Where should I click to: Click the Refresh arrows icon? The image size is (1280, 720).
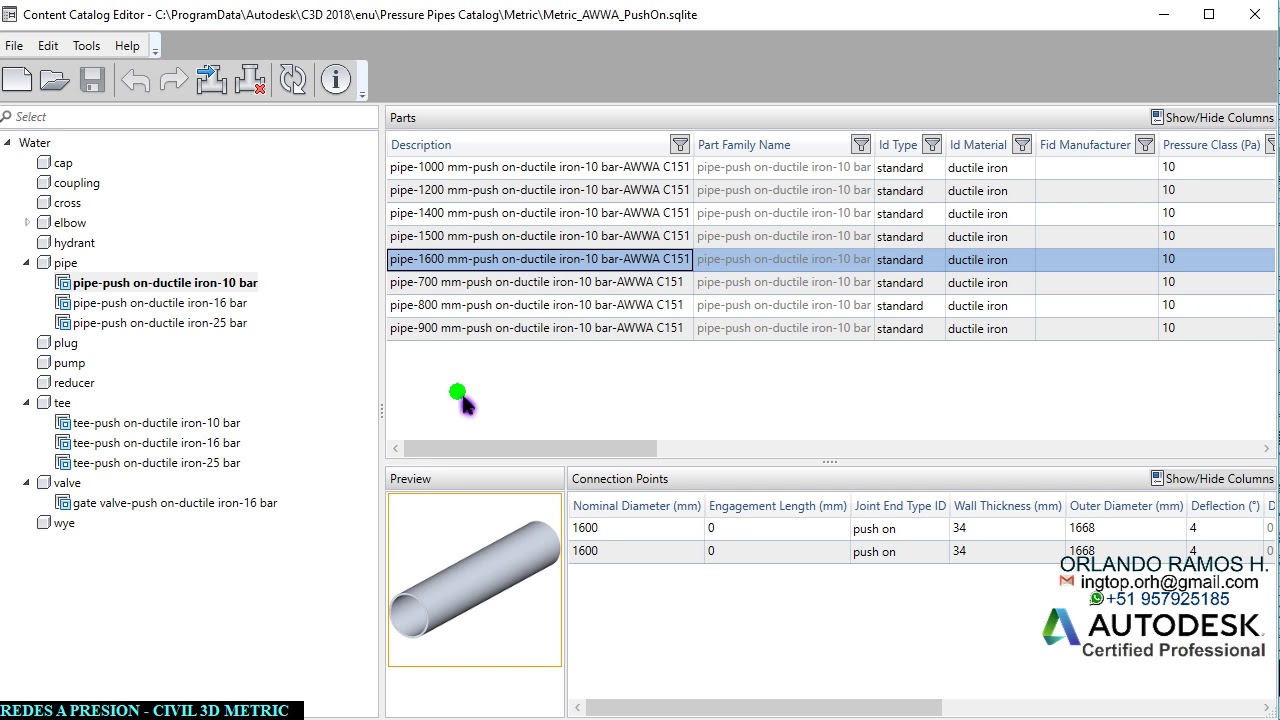pyautogui.click(x=293, y=80)
